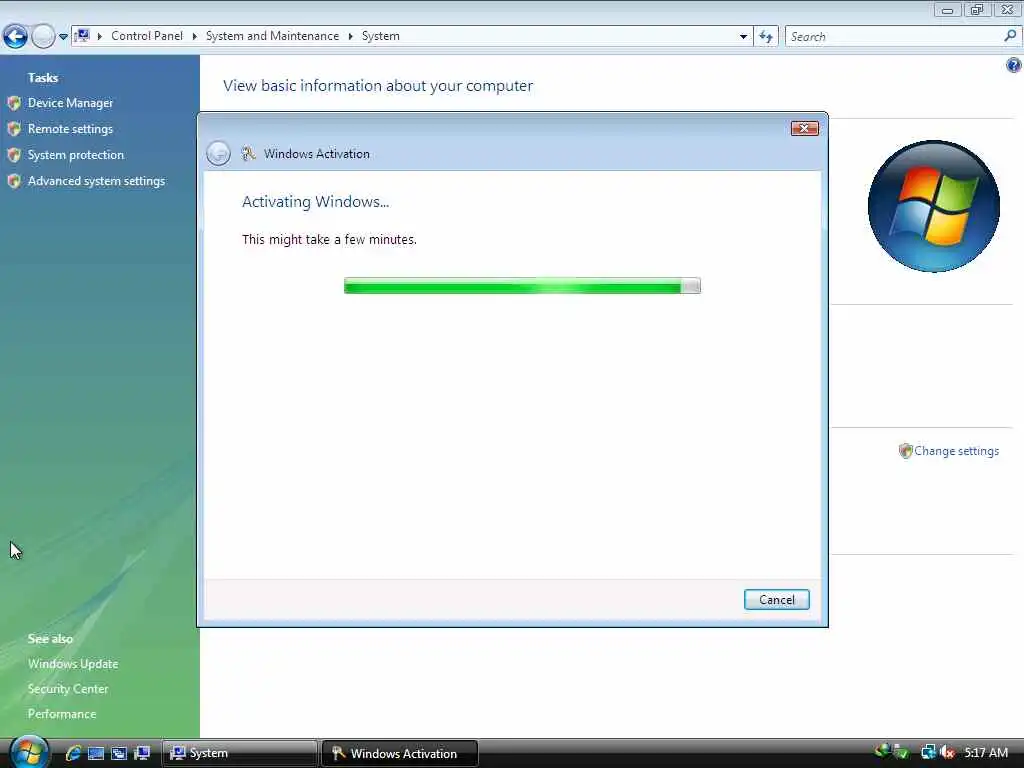Open recent pages dropdown arrow
This screenshot has height=768, width=1024.
[x=63, y=37]
